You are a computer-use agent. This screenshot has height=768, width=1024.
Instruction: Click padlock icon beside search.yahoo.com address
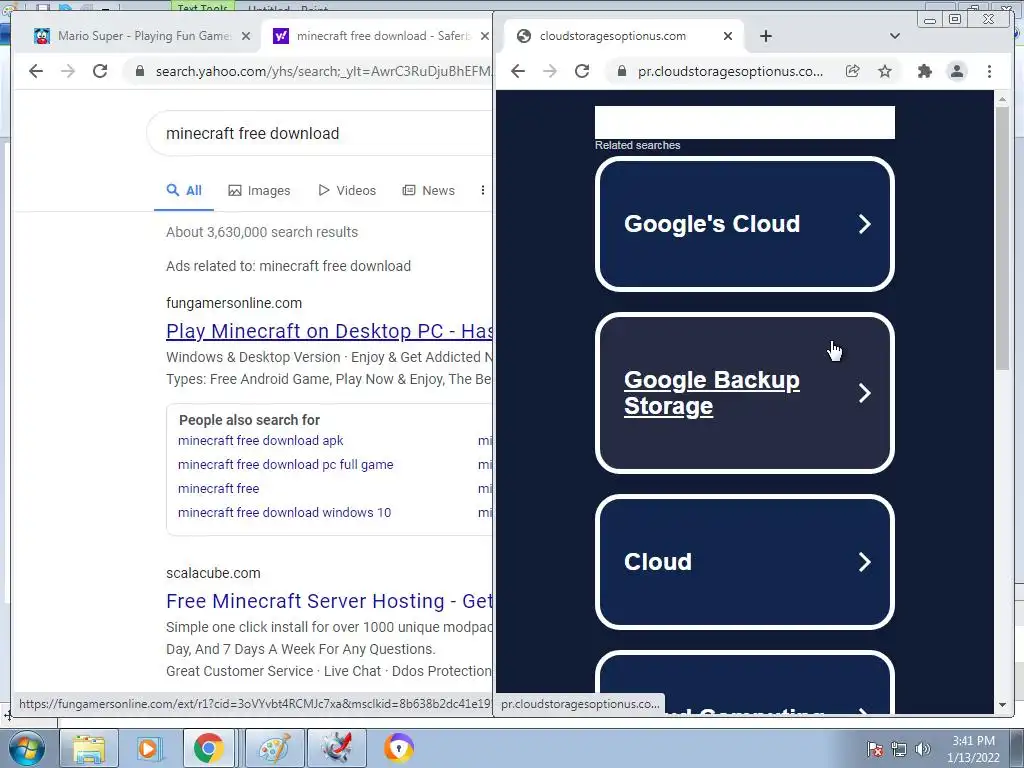pyautogui.click(x=139, y=71)
